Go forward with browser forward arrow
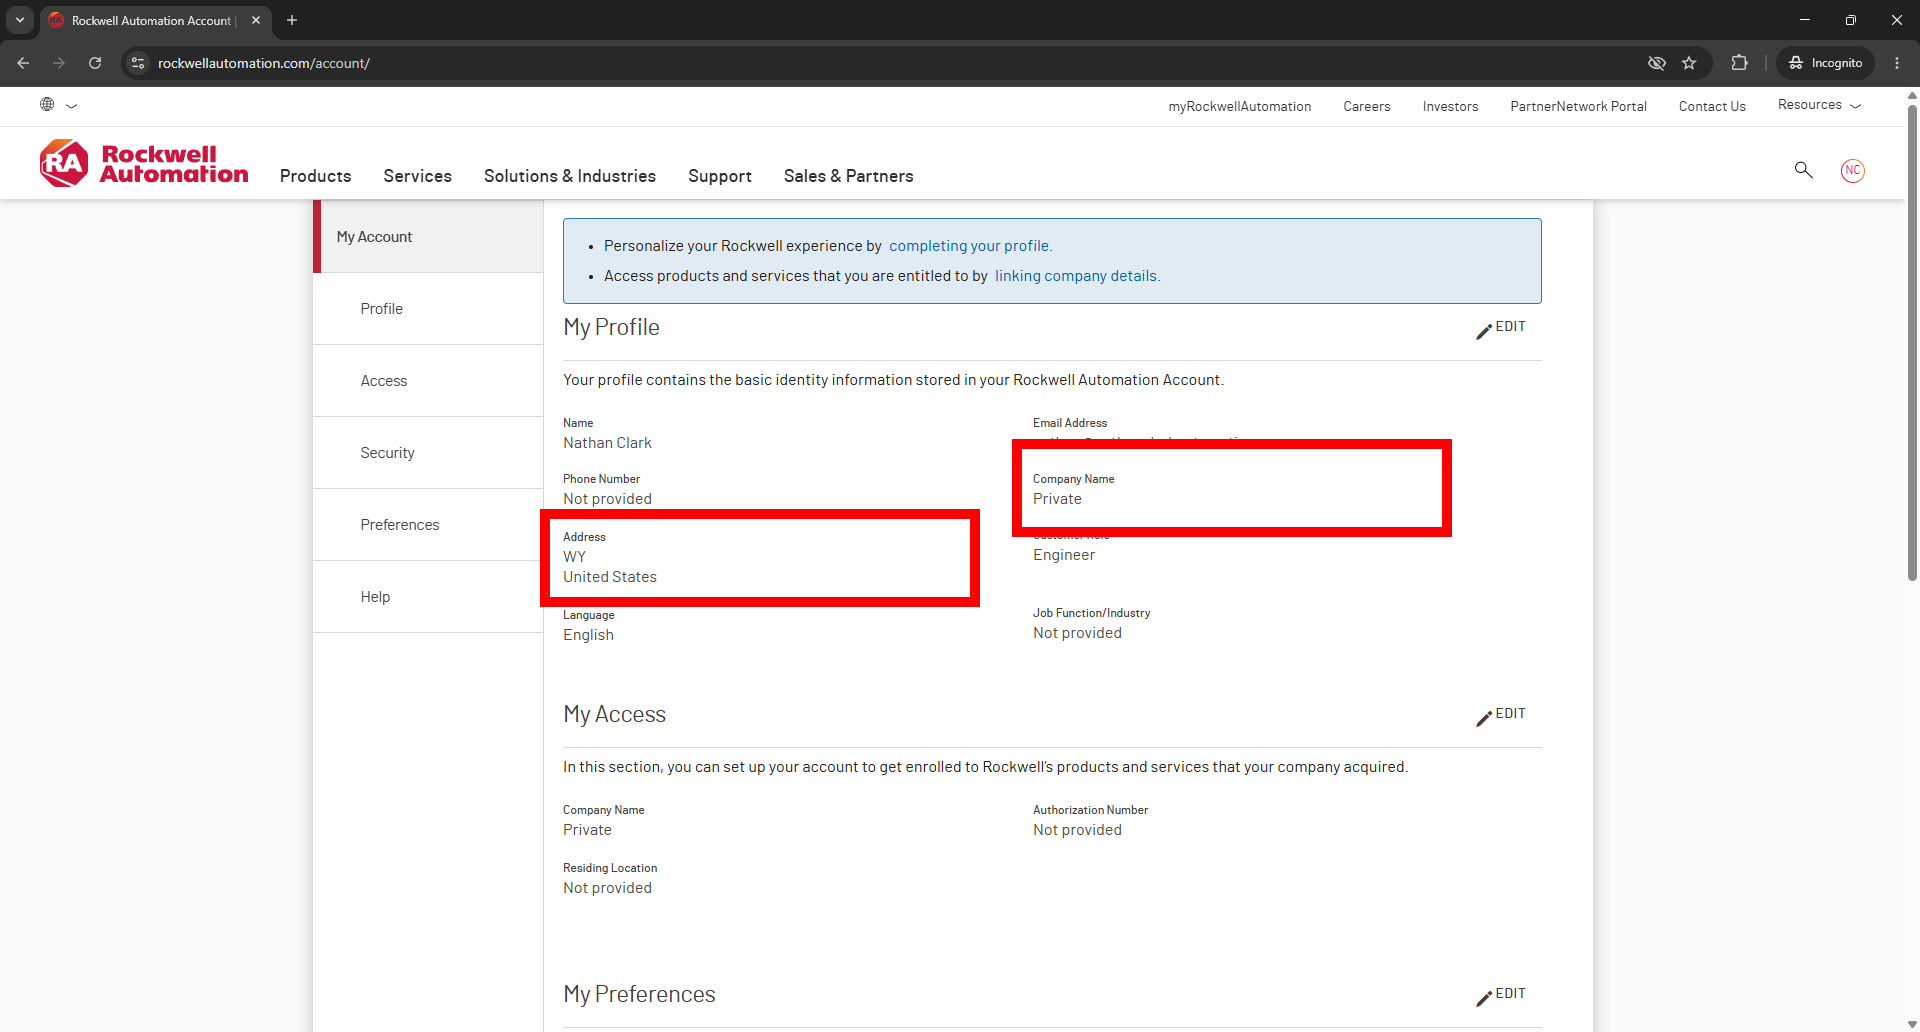The height and width of the screenshot is (1032, 1920). [59, 63]
